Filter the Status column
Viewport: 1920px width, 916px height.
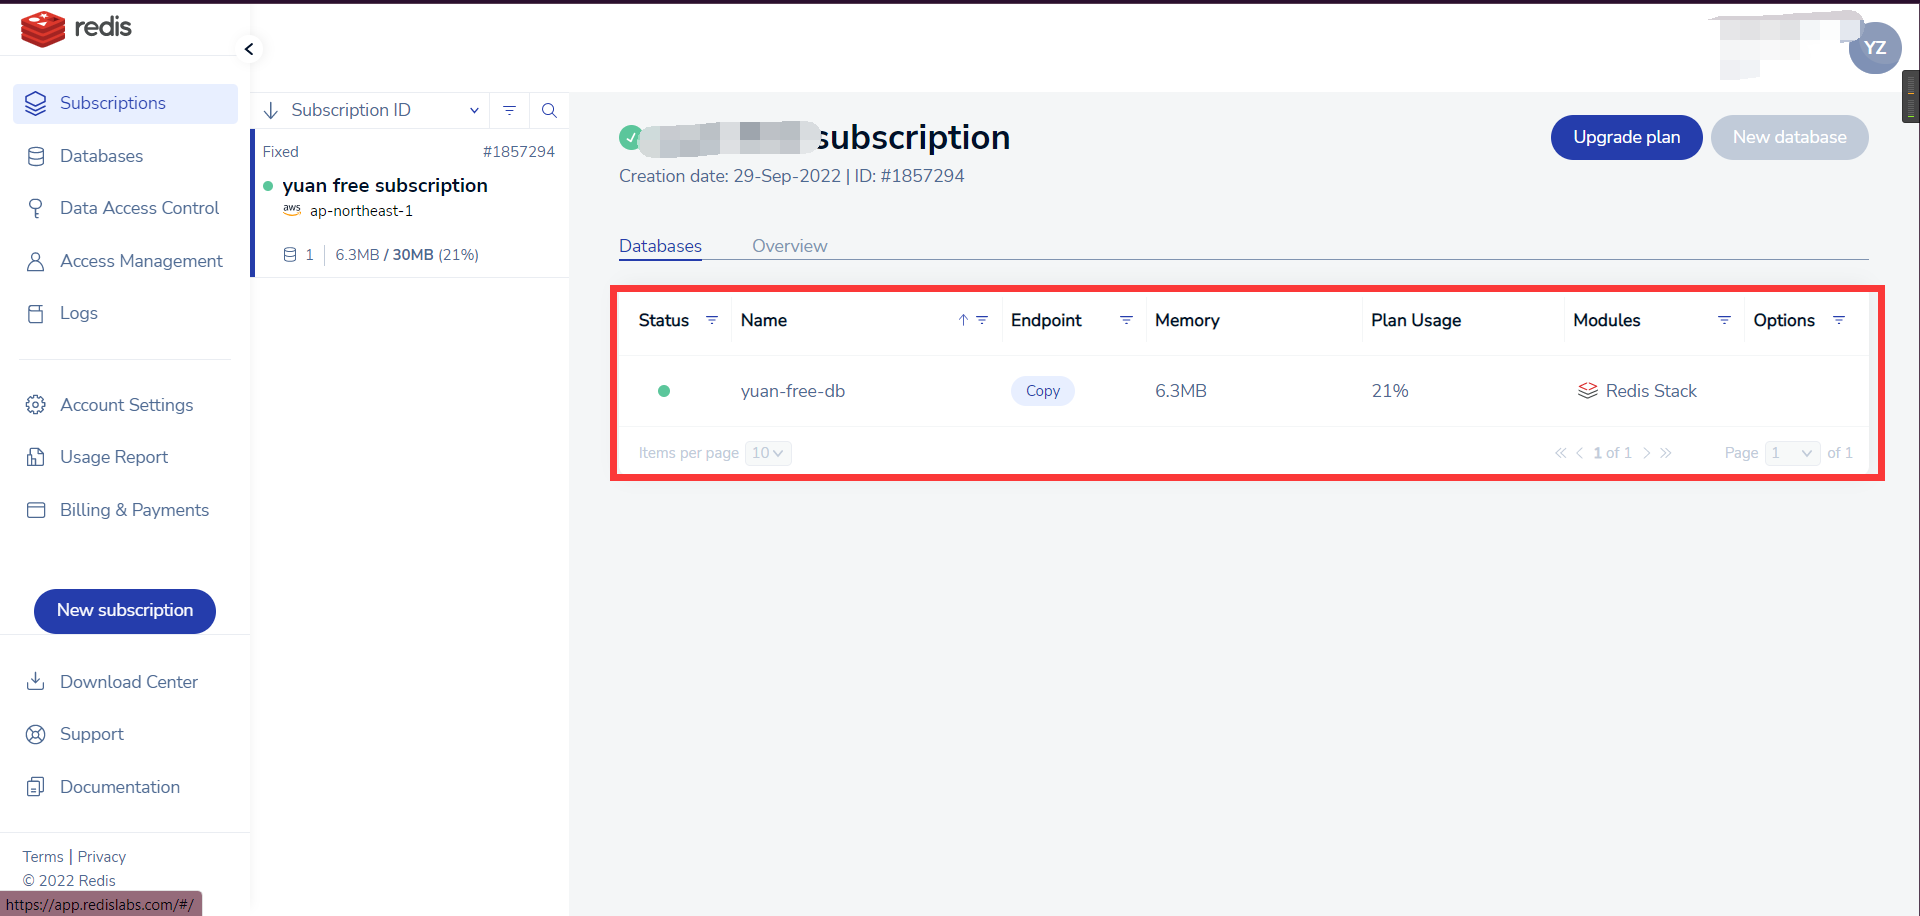[x=712, y=320]
